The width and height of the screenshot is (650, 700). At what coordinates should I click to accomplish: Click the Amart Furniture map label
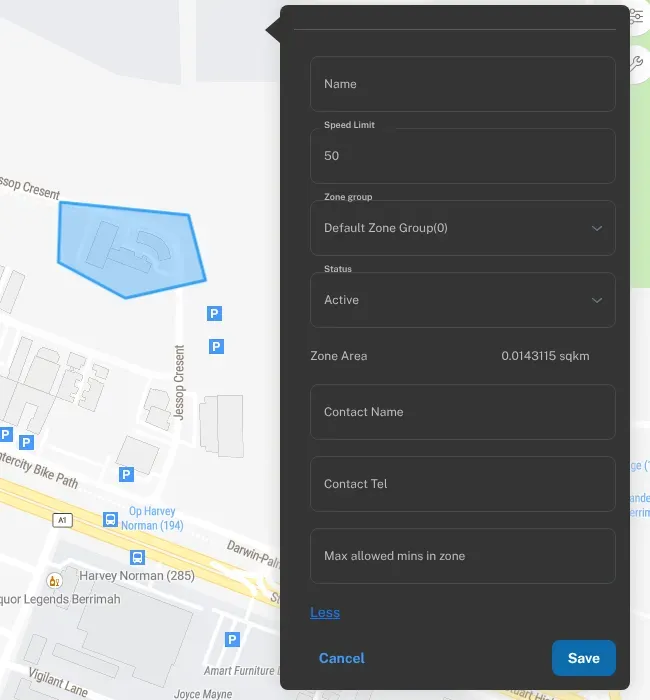240,671
